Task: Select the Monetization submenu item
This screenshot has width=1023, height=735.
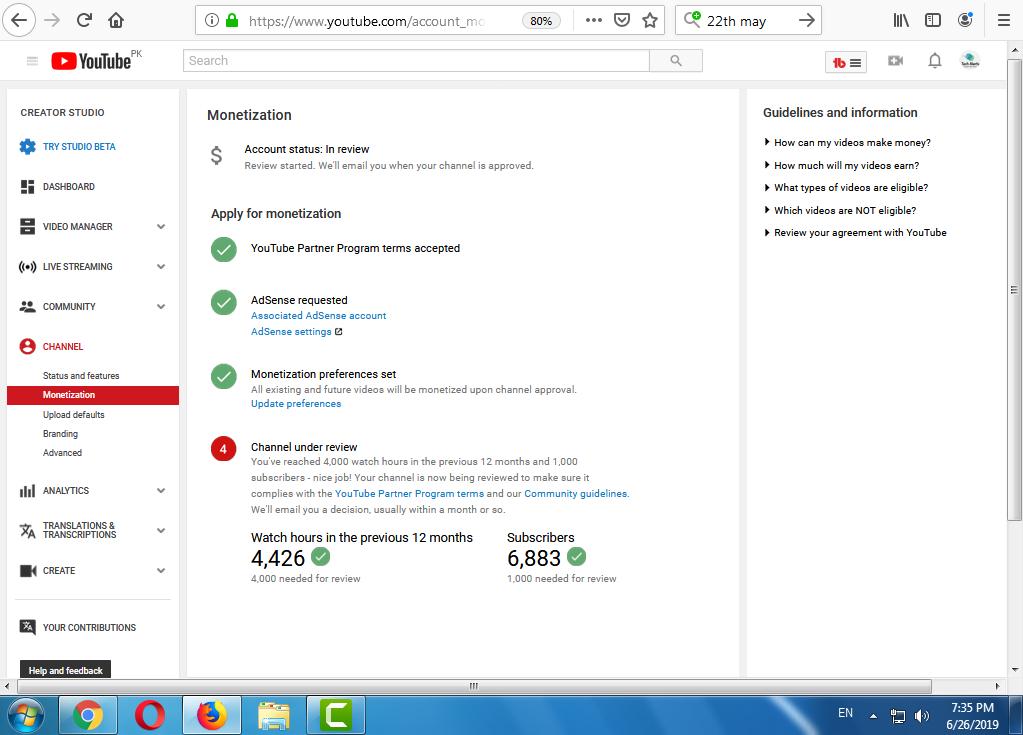Action: tap(93, 395)
